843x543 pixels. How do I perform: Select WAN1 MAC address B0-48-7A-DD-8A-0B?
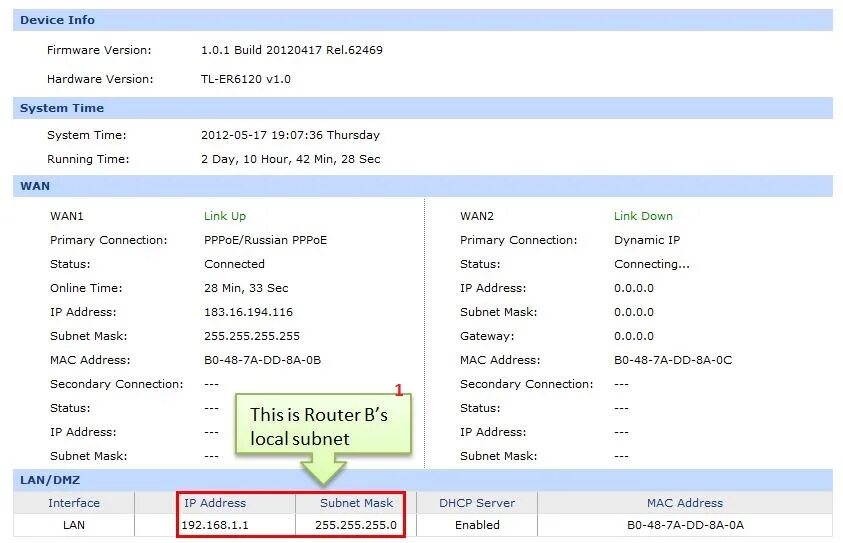pos(262,360)
